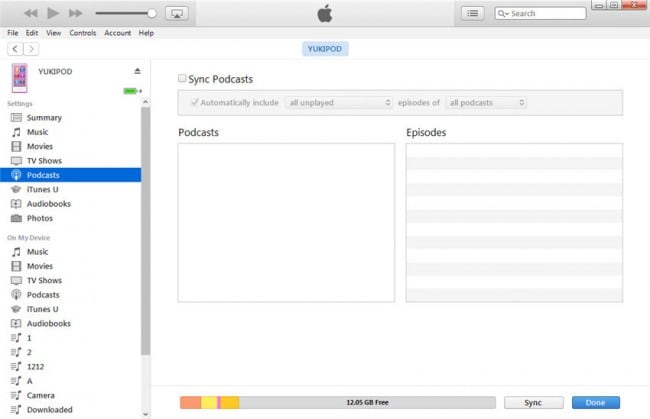Open the all podcasts dropdown

point(486,102)
